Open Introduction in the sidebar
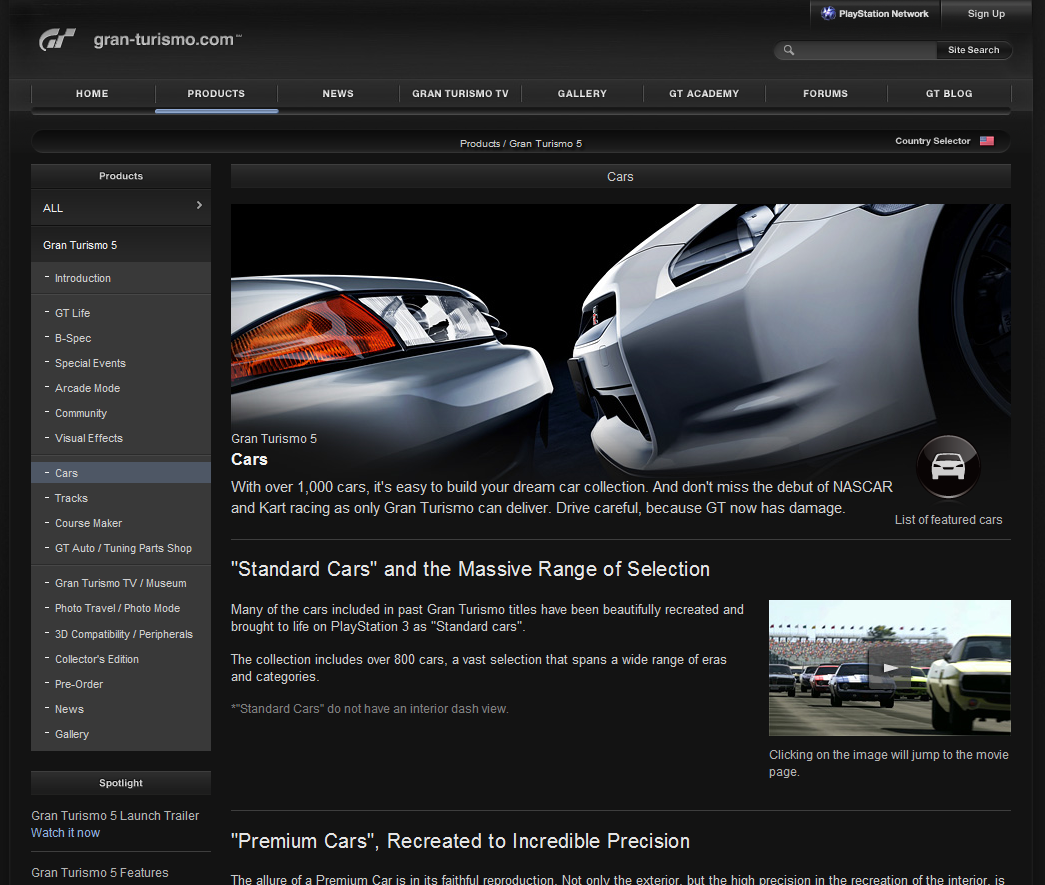 click(x=83, y=278)
